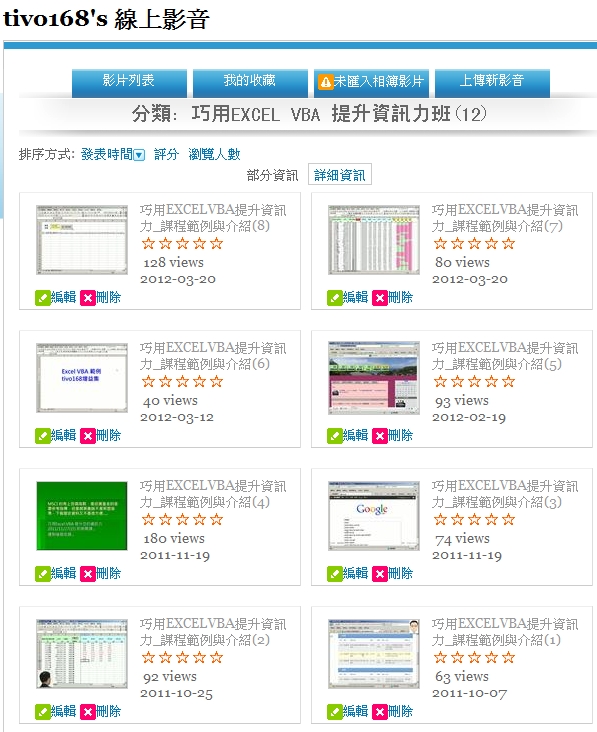Open video title 課程範例與介紹(6)
This screenshot has width=597, height=732.
tap(213, 356)
